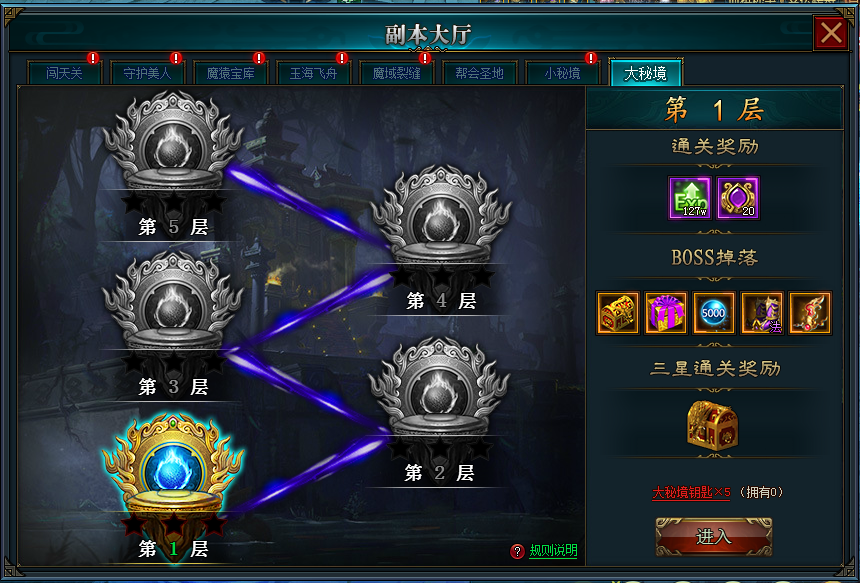Open the 规则说明 rules link
The image size is (860, 583).
point(553,551)
